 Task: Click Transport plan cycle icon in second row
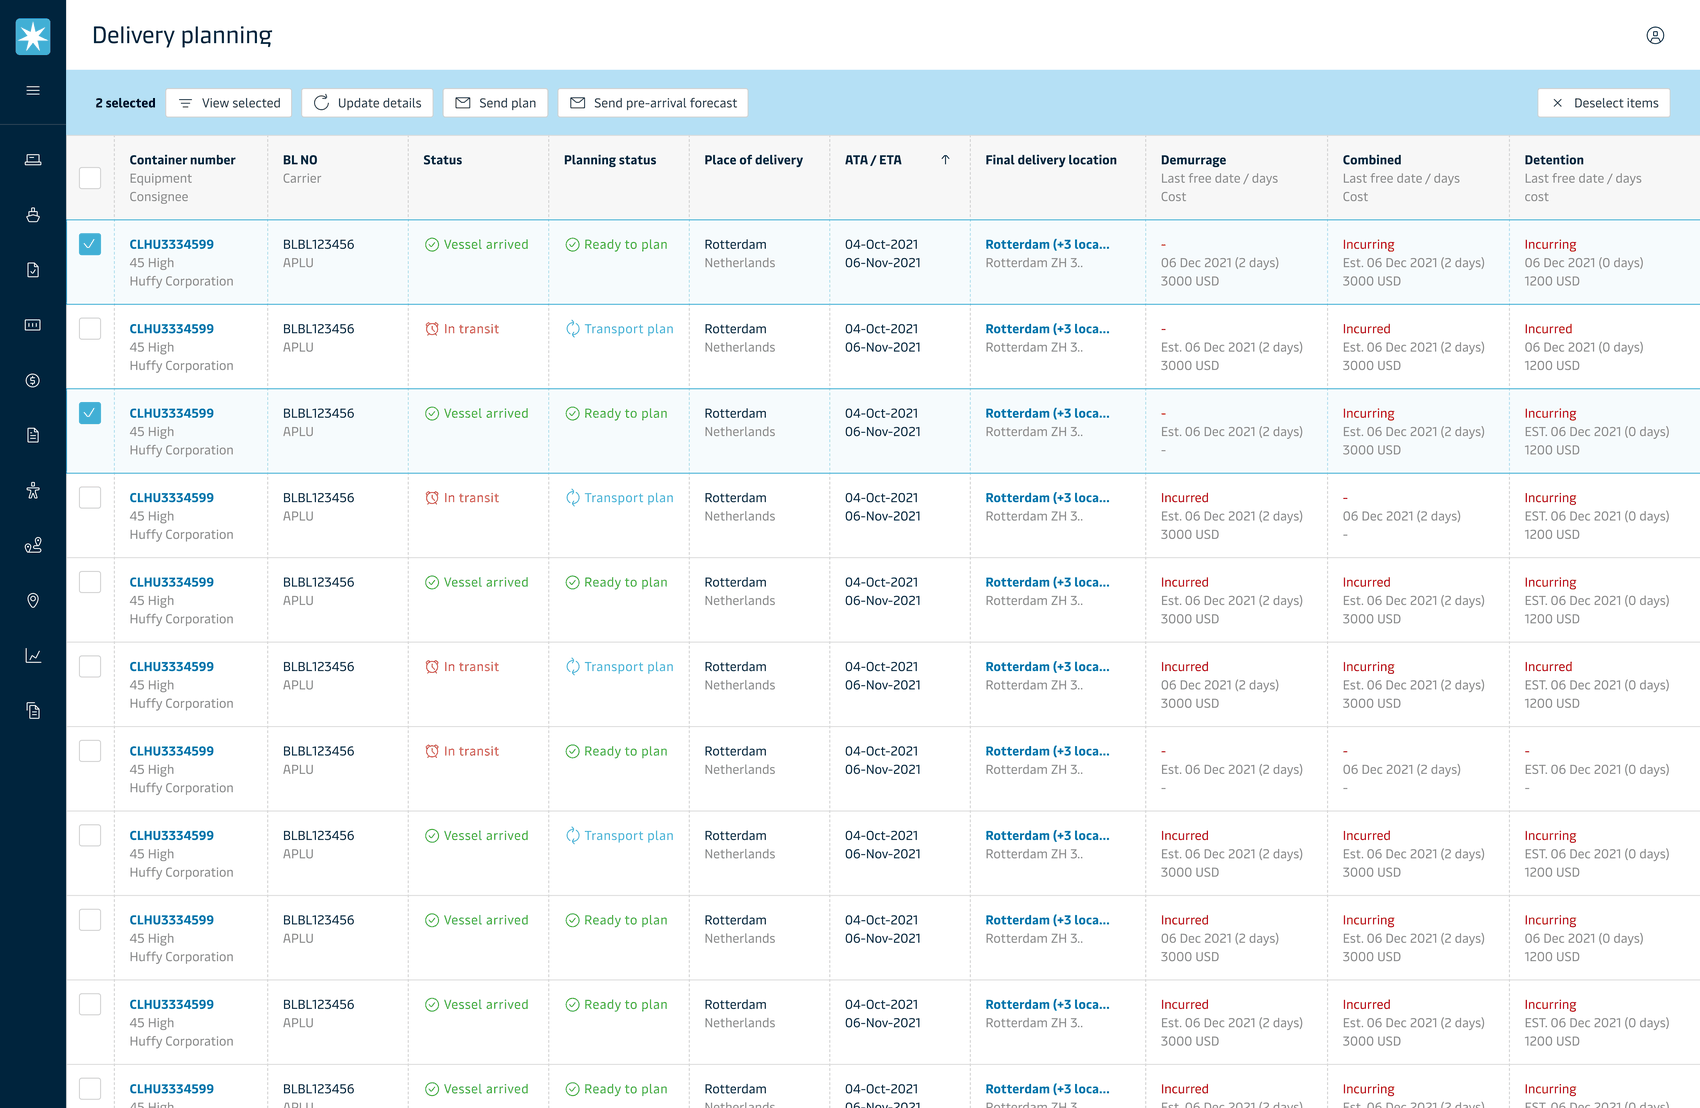(572, 329)
